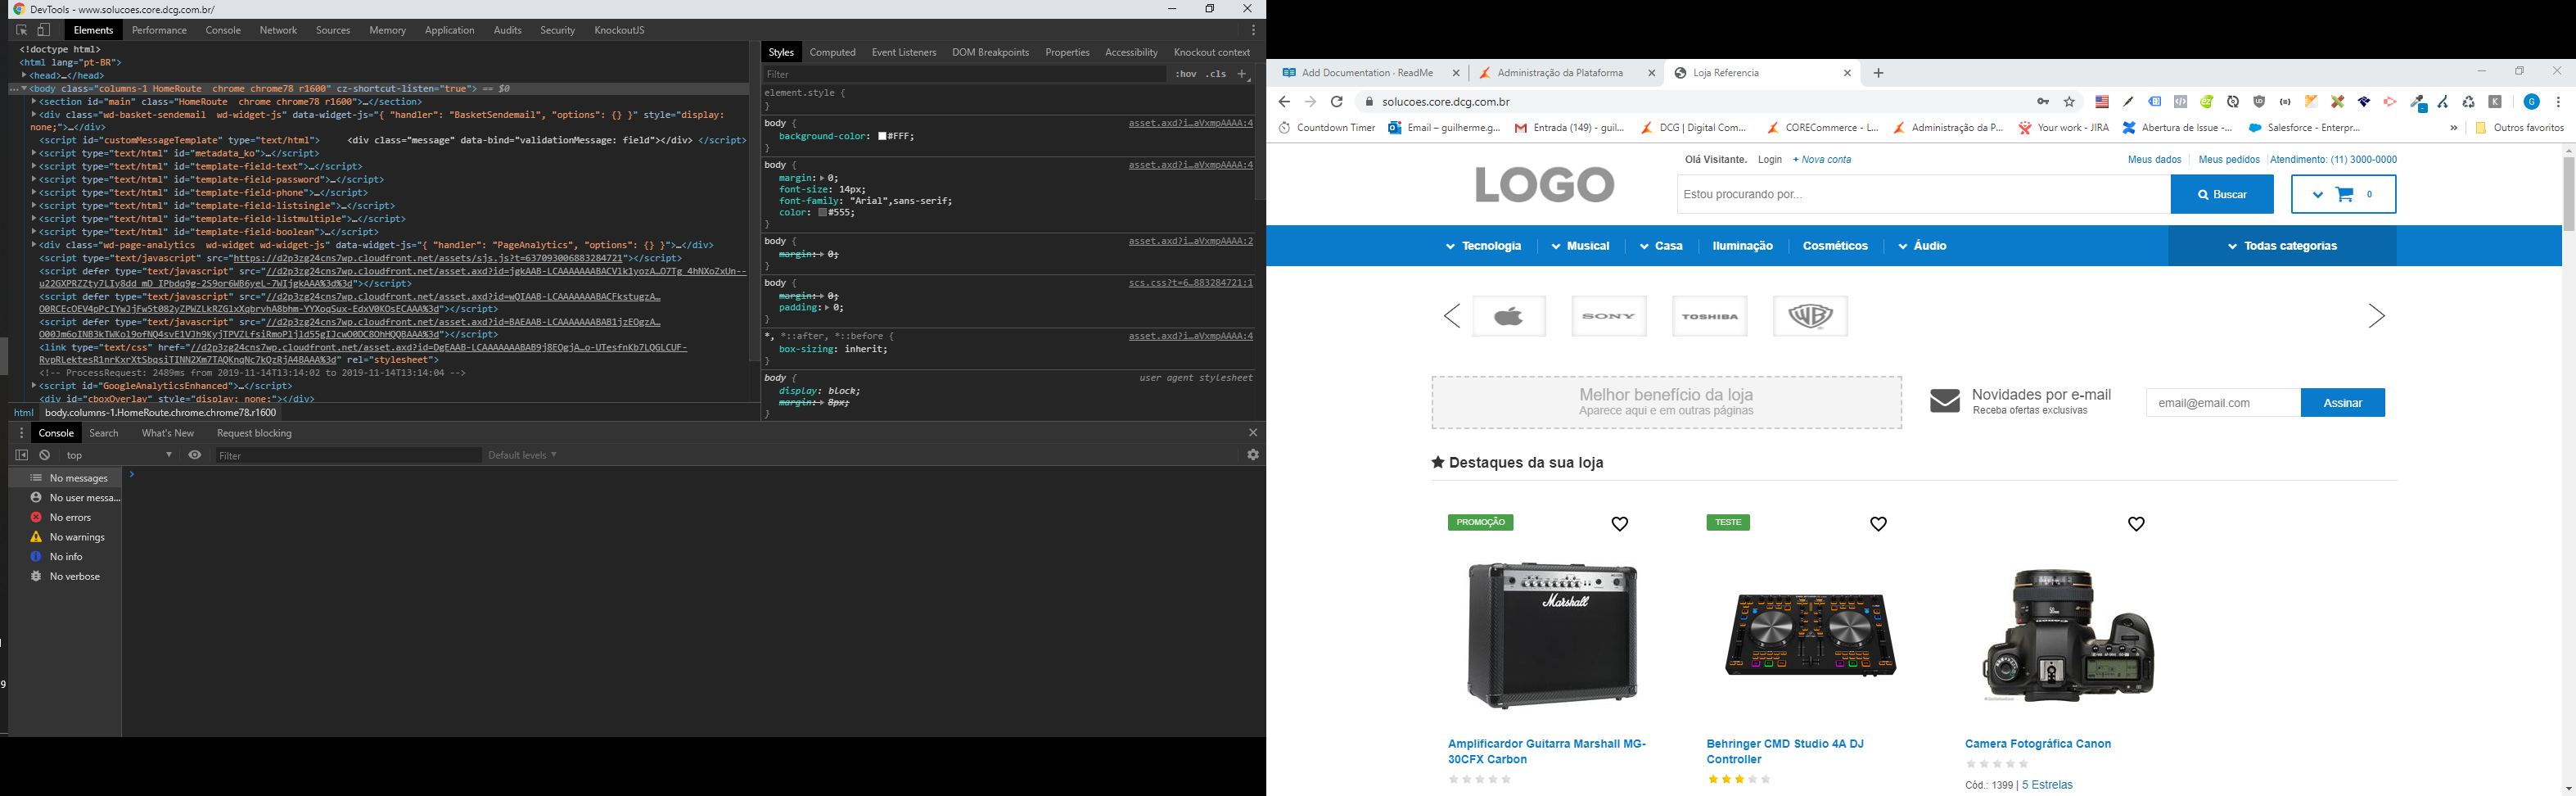Expand the head element node
The image size is (2576, 796).
(24, 75)
